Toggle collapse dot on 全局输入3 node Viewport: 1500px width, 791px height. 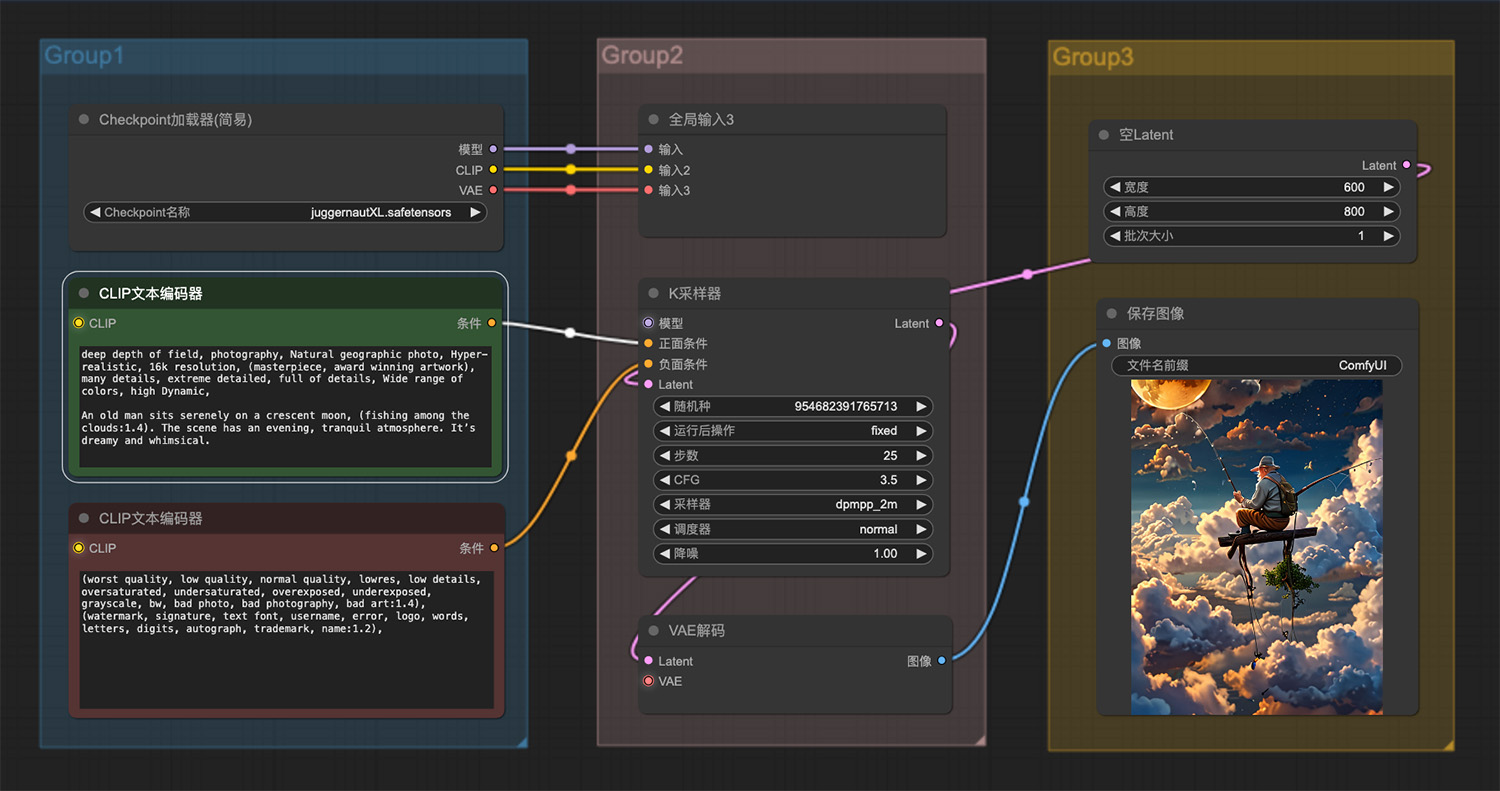click(654, 120)
